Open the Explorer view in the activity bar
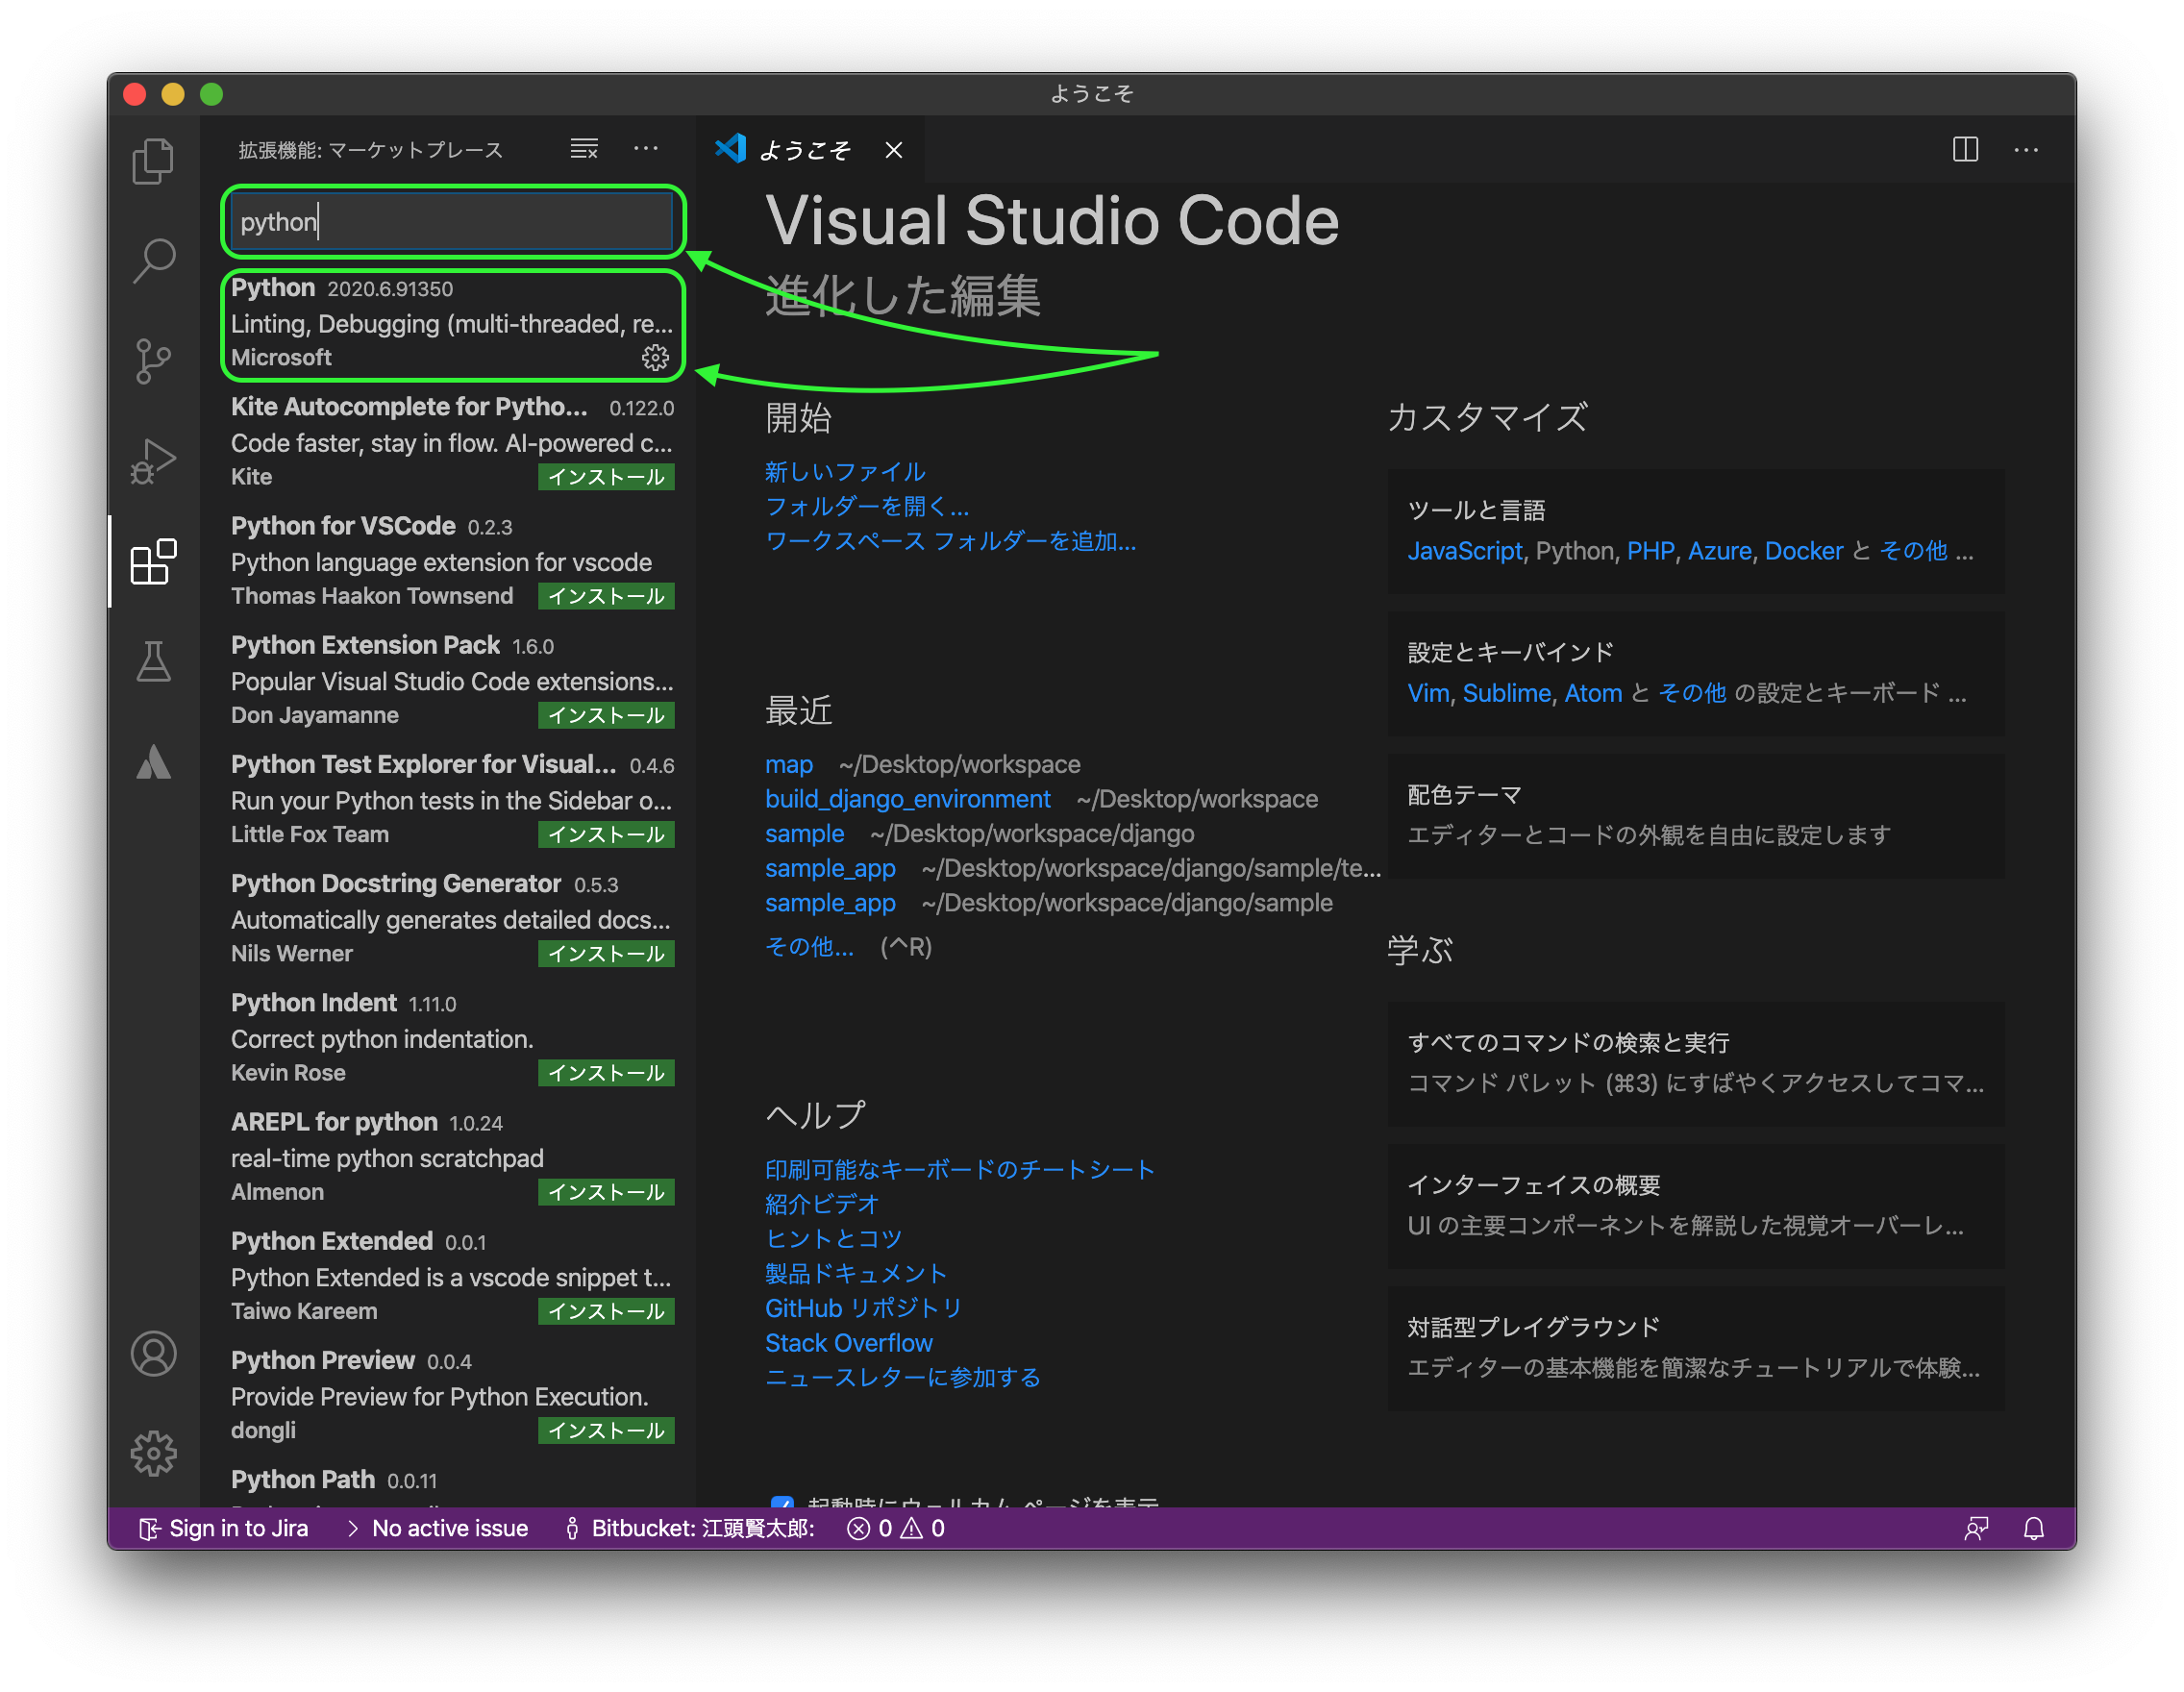The height and width of the screenshot is (1692, 2184). coord(153,160)
